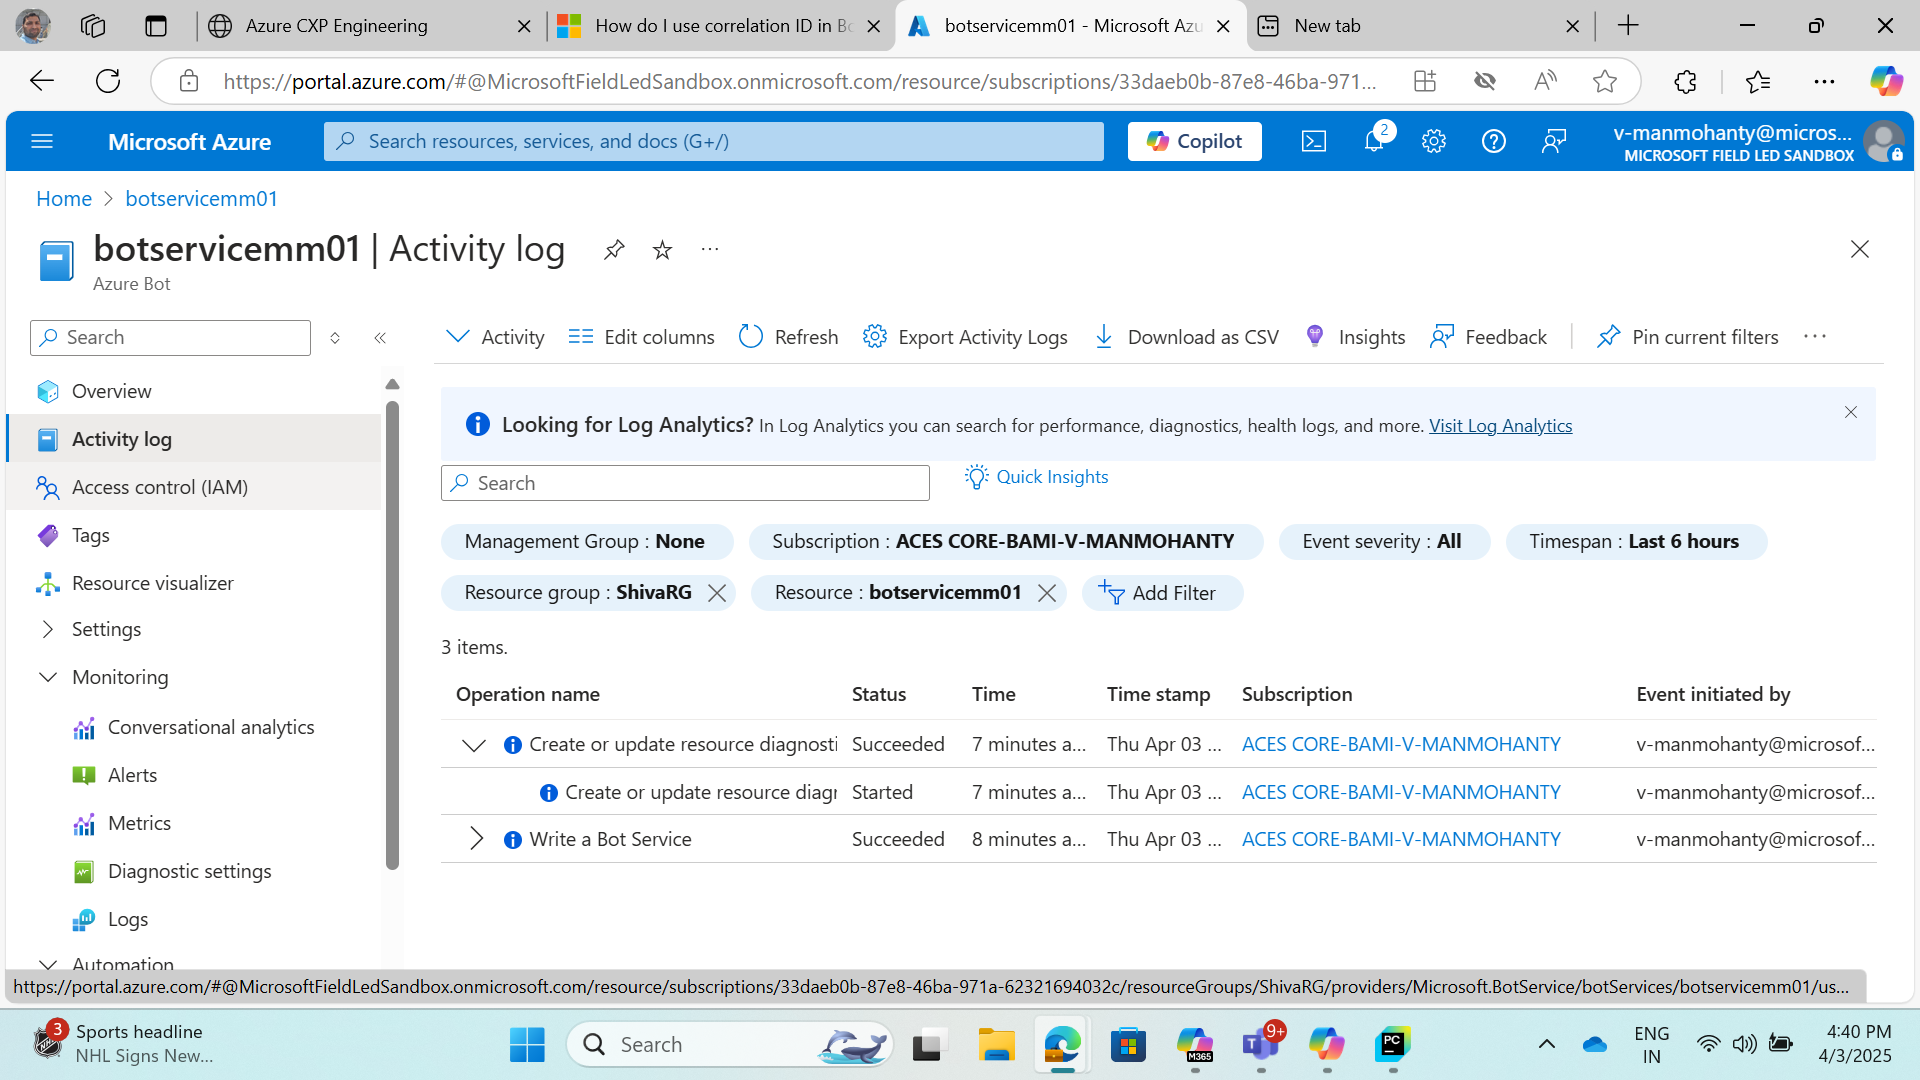Dismiss the Log Analytics banner

(x=1851, y=412)
